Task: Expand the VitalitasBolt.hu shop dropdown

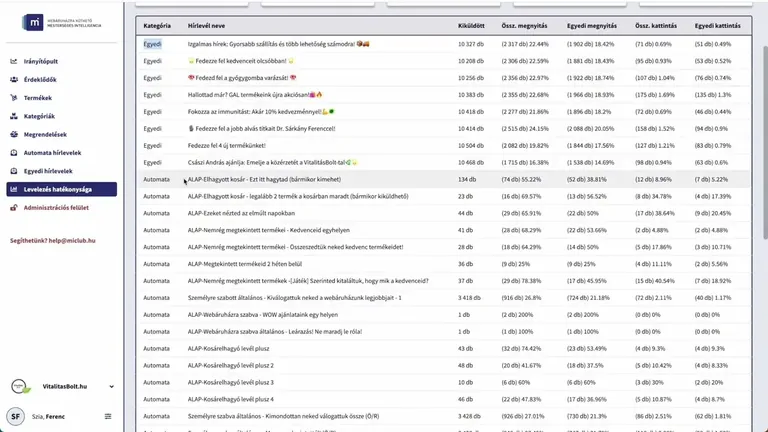Action: [x=111, y=386]
